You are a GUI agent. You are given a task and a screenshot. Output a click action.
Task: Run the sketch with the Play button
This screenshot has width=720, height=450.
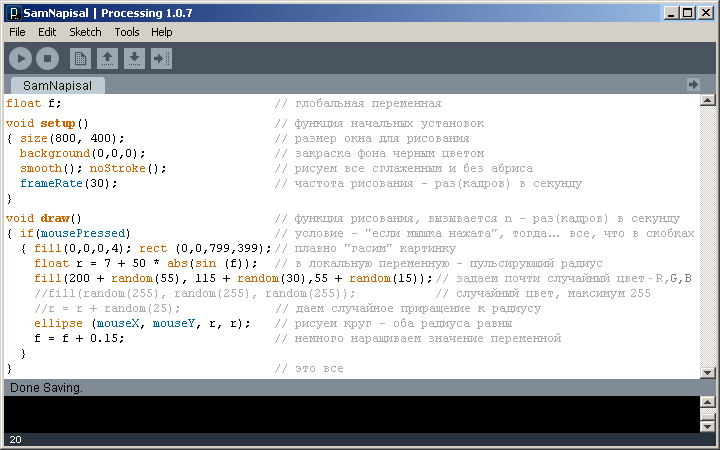click(x=20, y=59)
